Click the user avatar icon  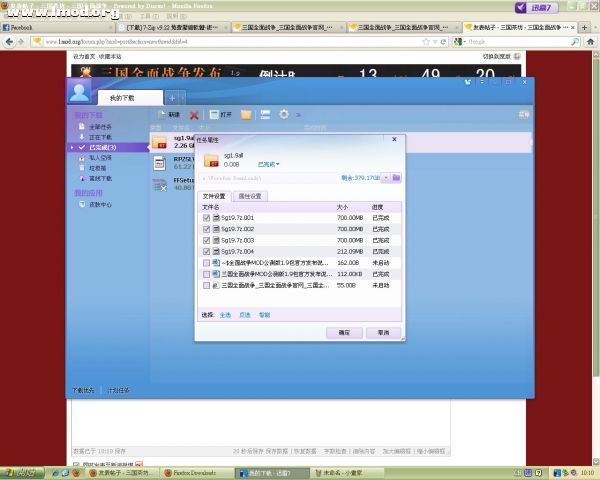click(x=78, y=93)
